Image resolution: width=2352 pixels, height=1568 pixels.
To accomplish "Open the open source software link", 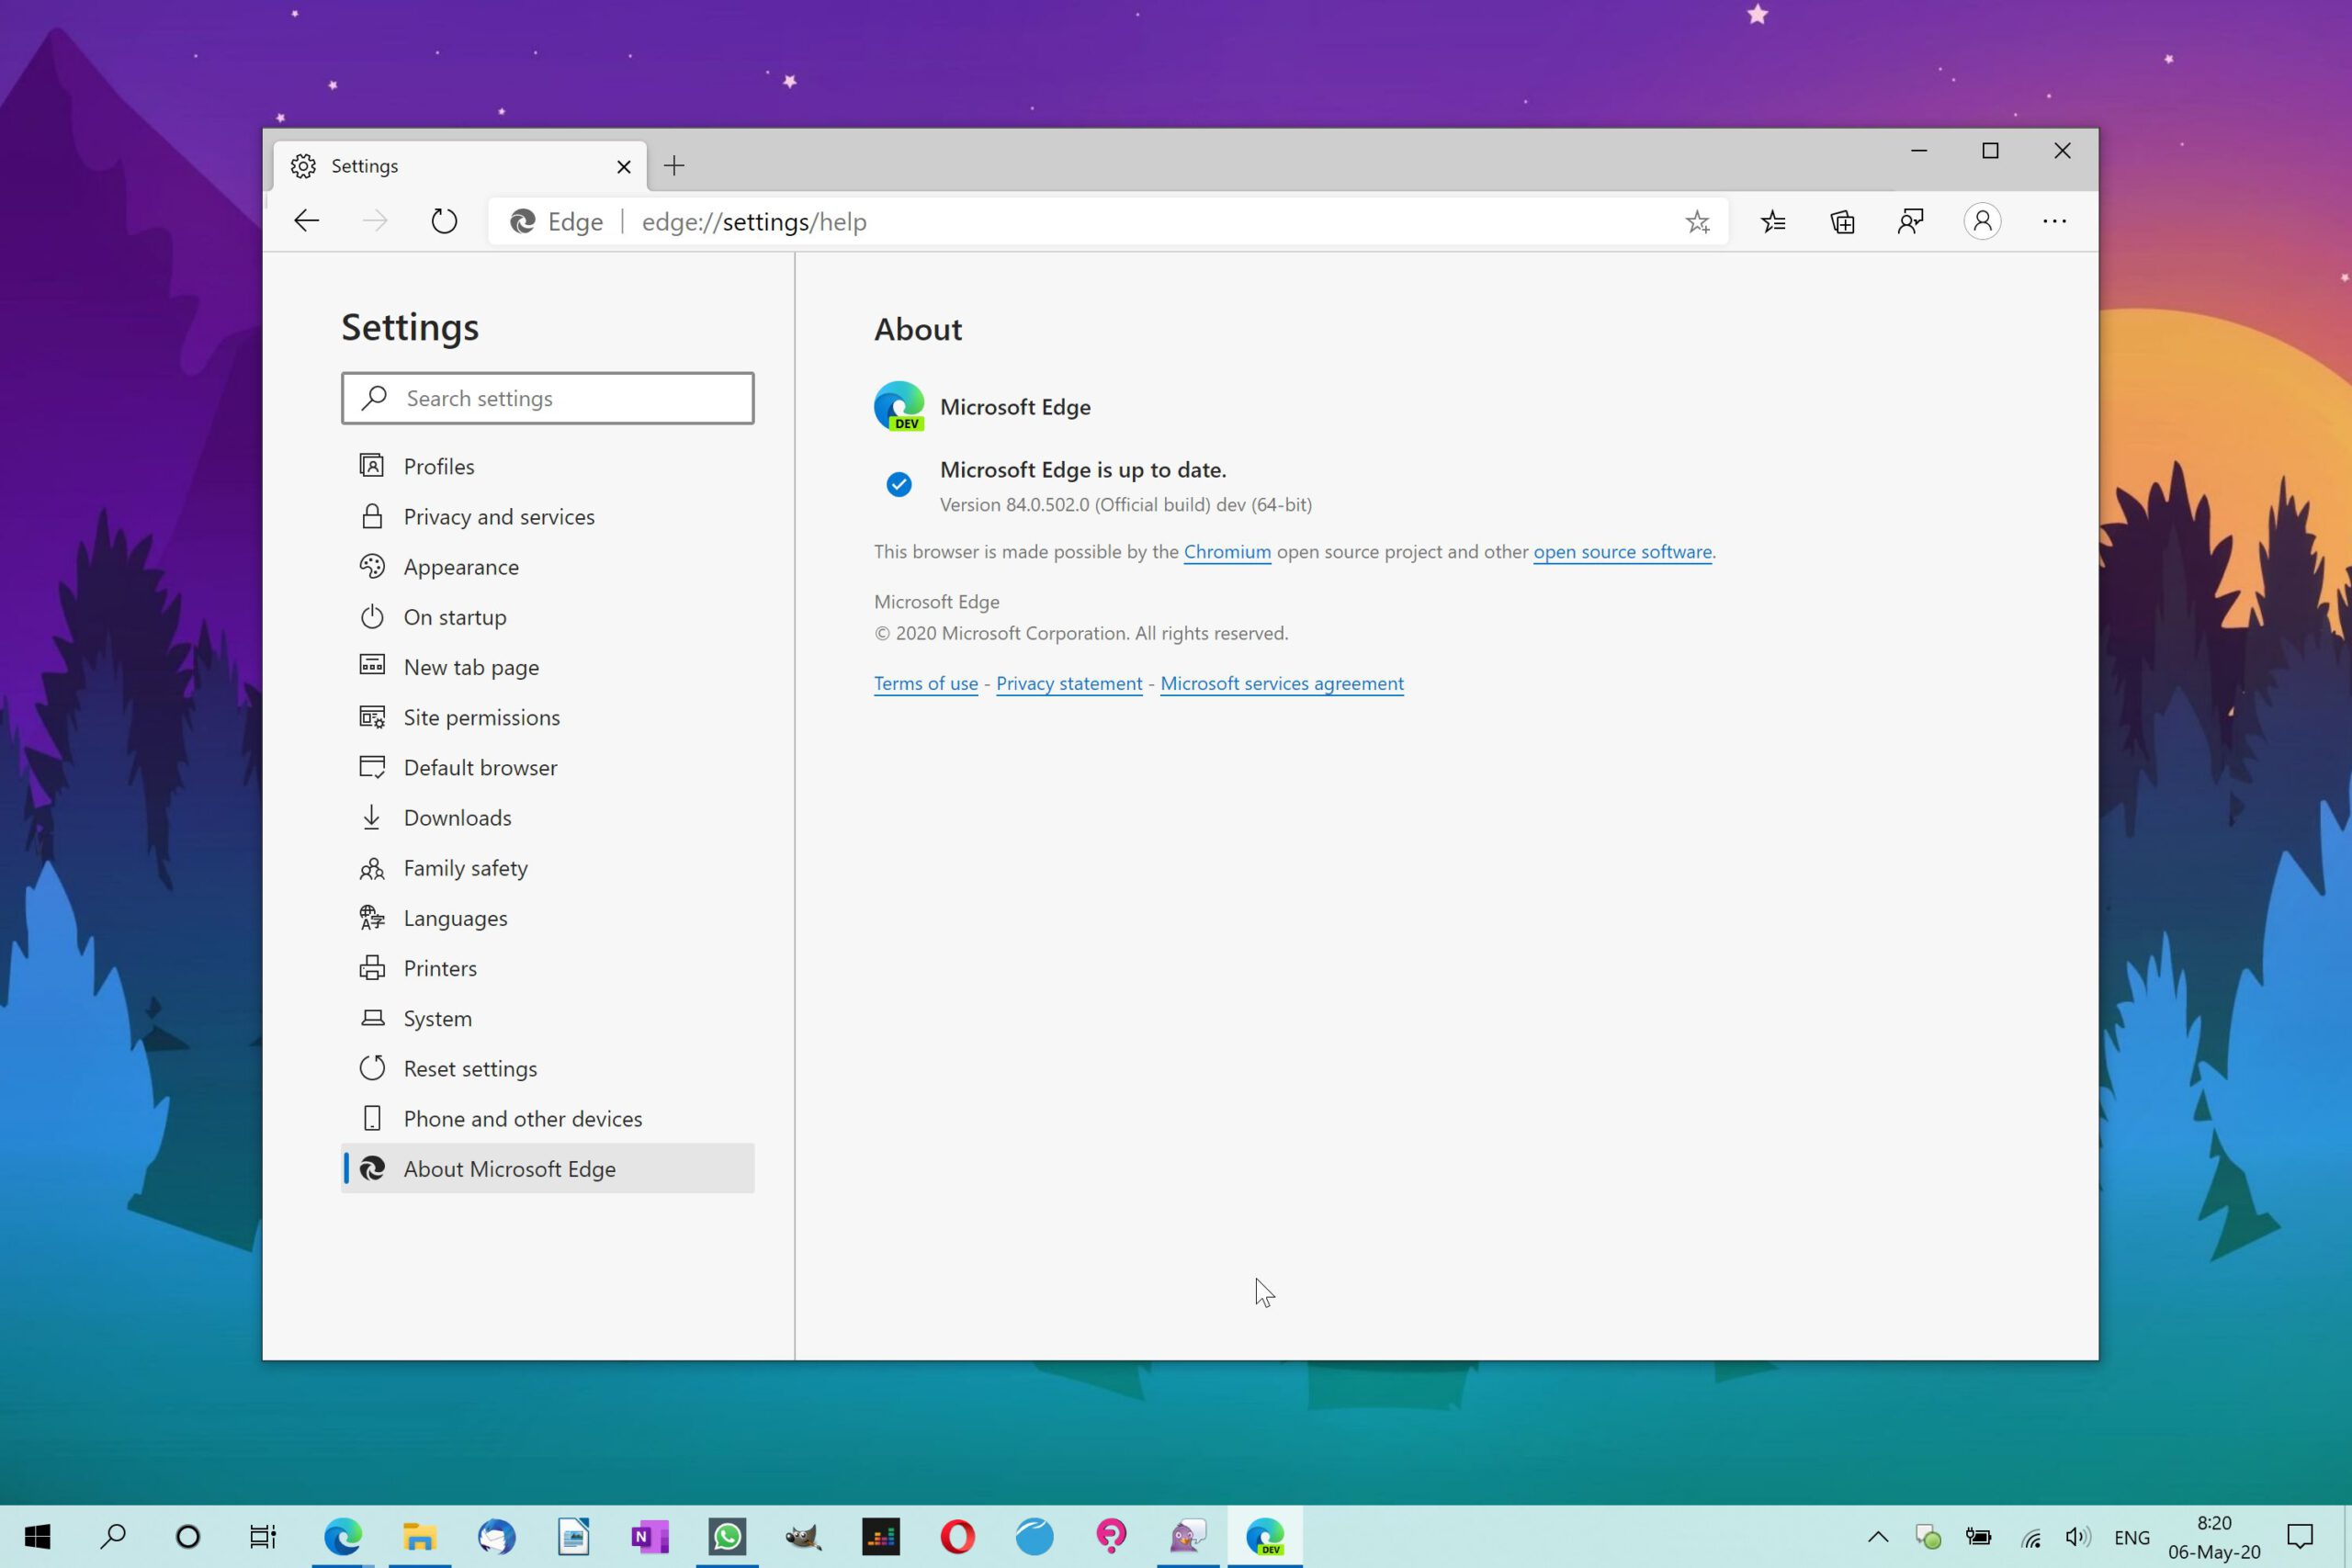I will 1622,552.
